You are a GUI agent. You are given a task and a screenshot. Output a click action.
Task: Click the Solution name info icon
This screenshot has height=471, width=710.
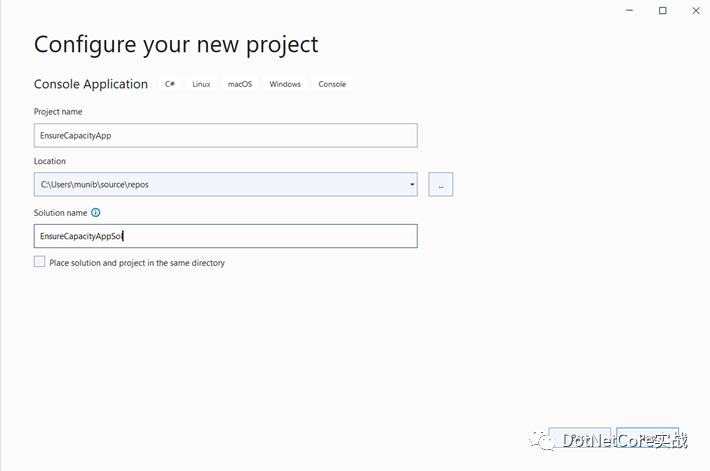96,213
